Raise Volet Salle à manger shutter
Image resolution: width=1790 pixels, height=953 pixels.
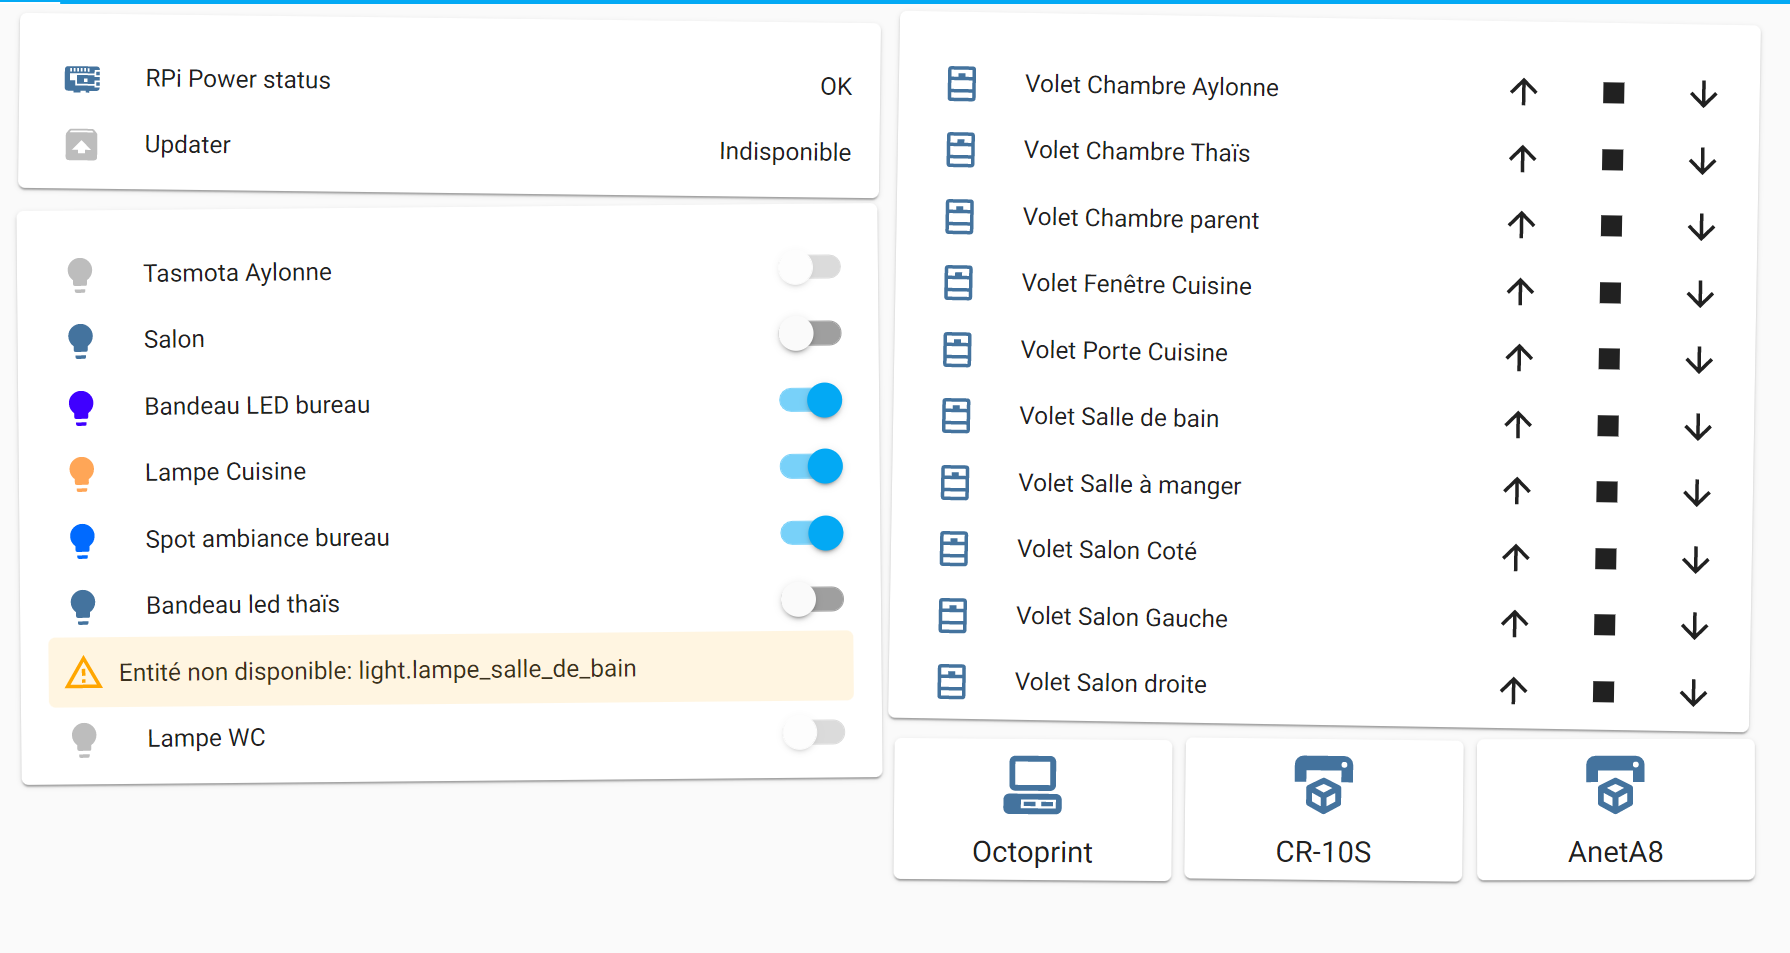[x=1517, y=490]
